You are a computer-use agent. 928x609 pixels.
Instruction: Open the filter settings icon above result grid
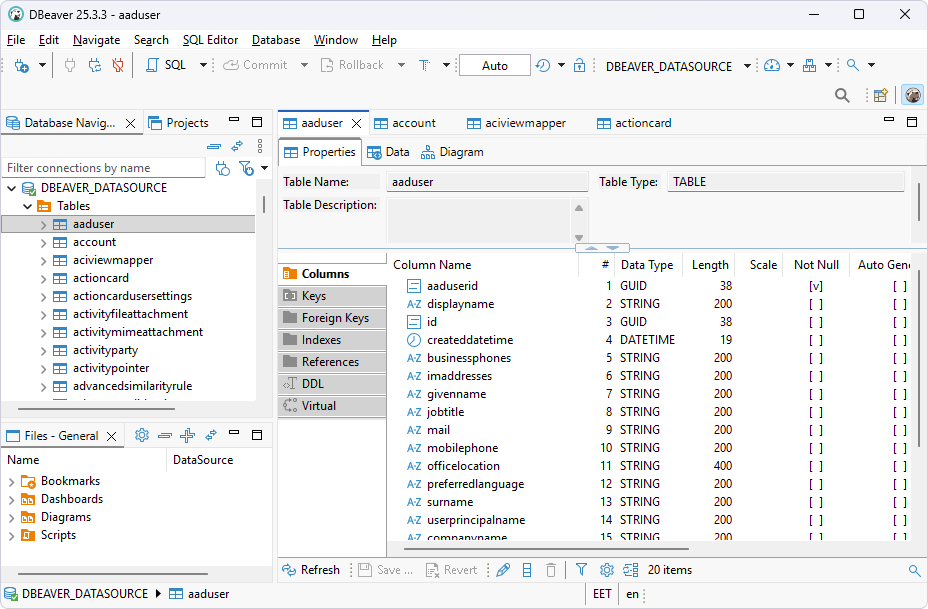(x=581, y=569)
